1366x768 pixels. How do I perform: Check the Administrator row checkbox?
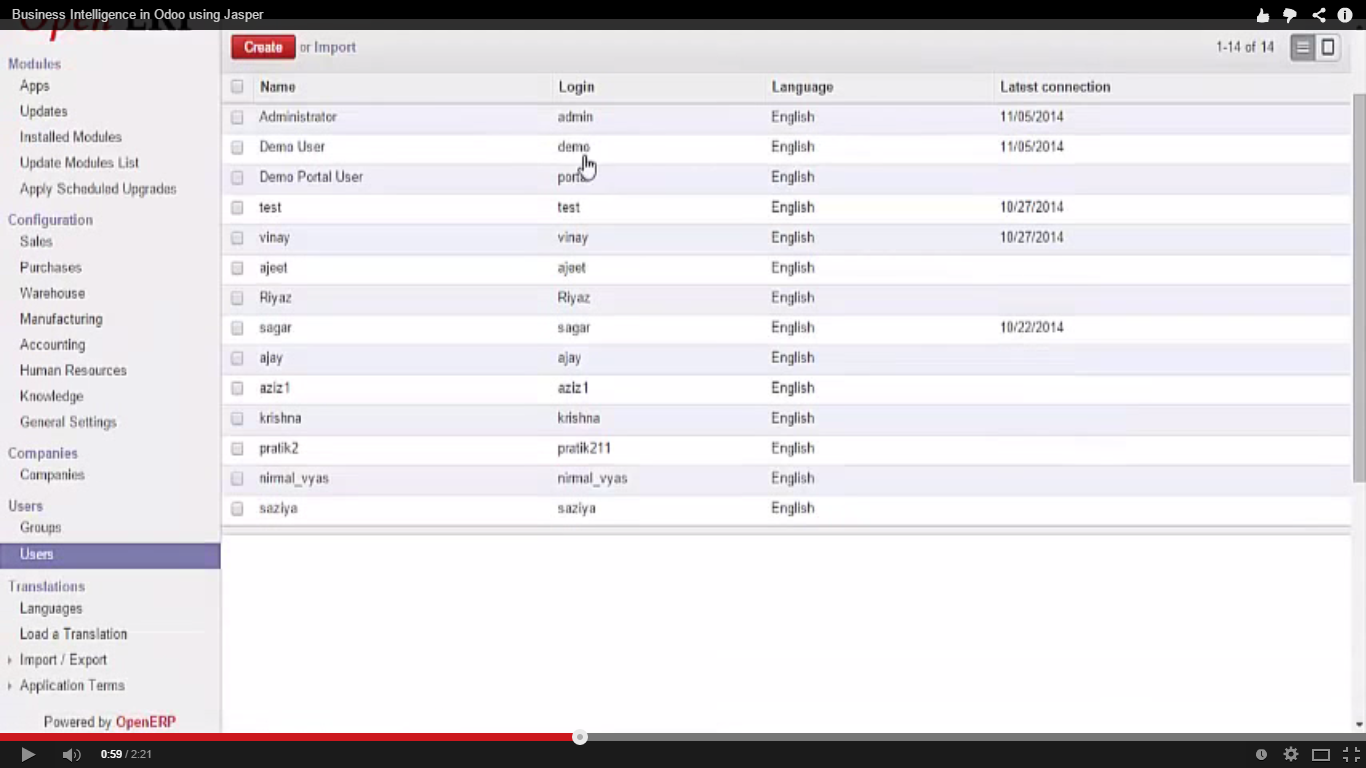237,117
